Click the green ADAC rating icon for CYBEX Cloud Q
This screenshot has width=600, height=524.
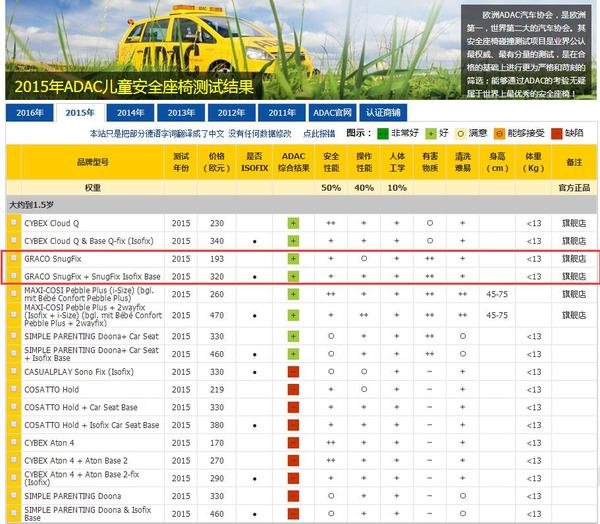pyautogui.click(x=293, y=223)
